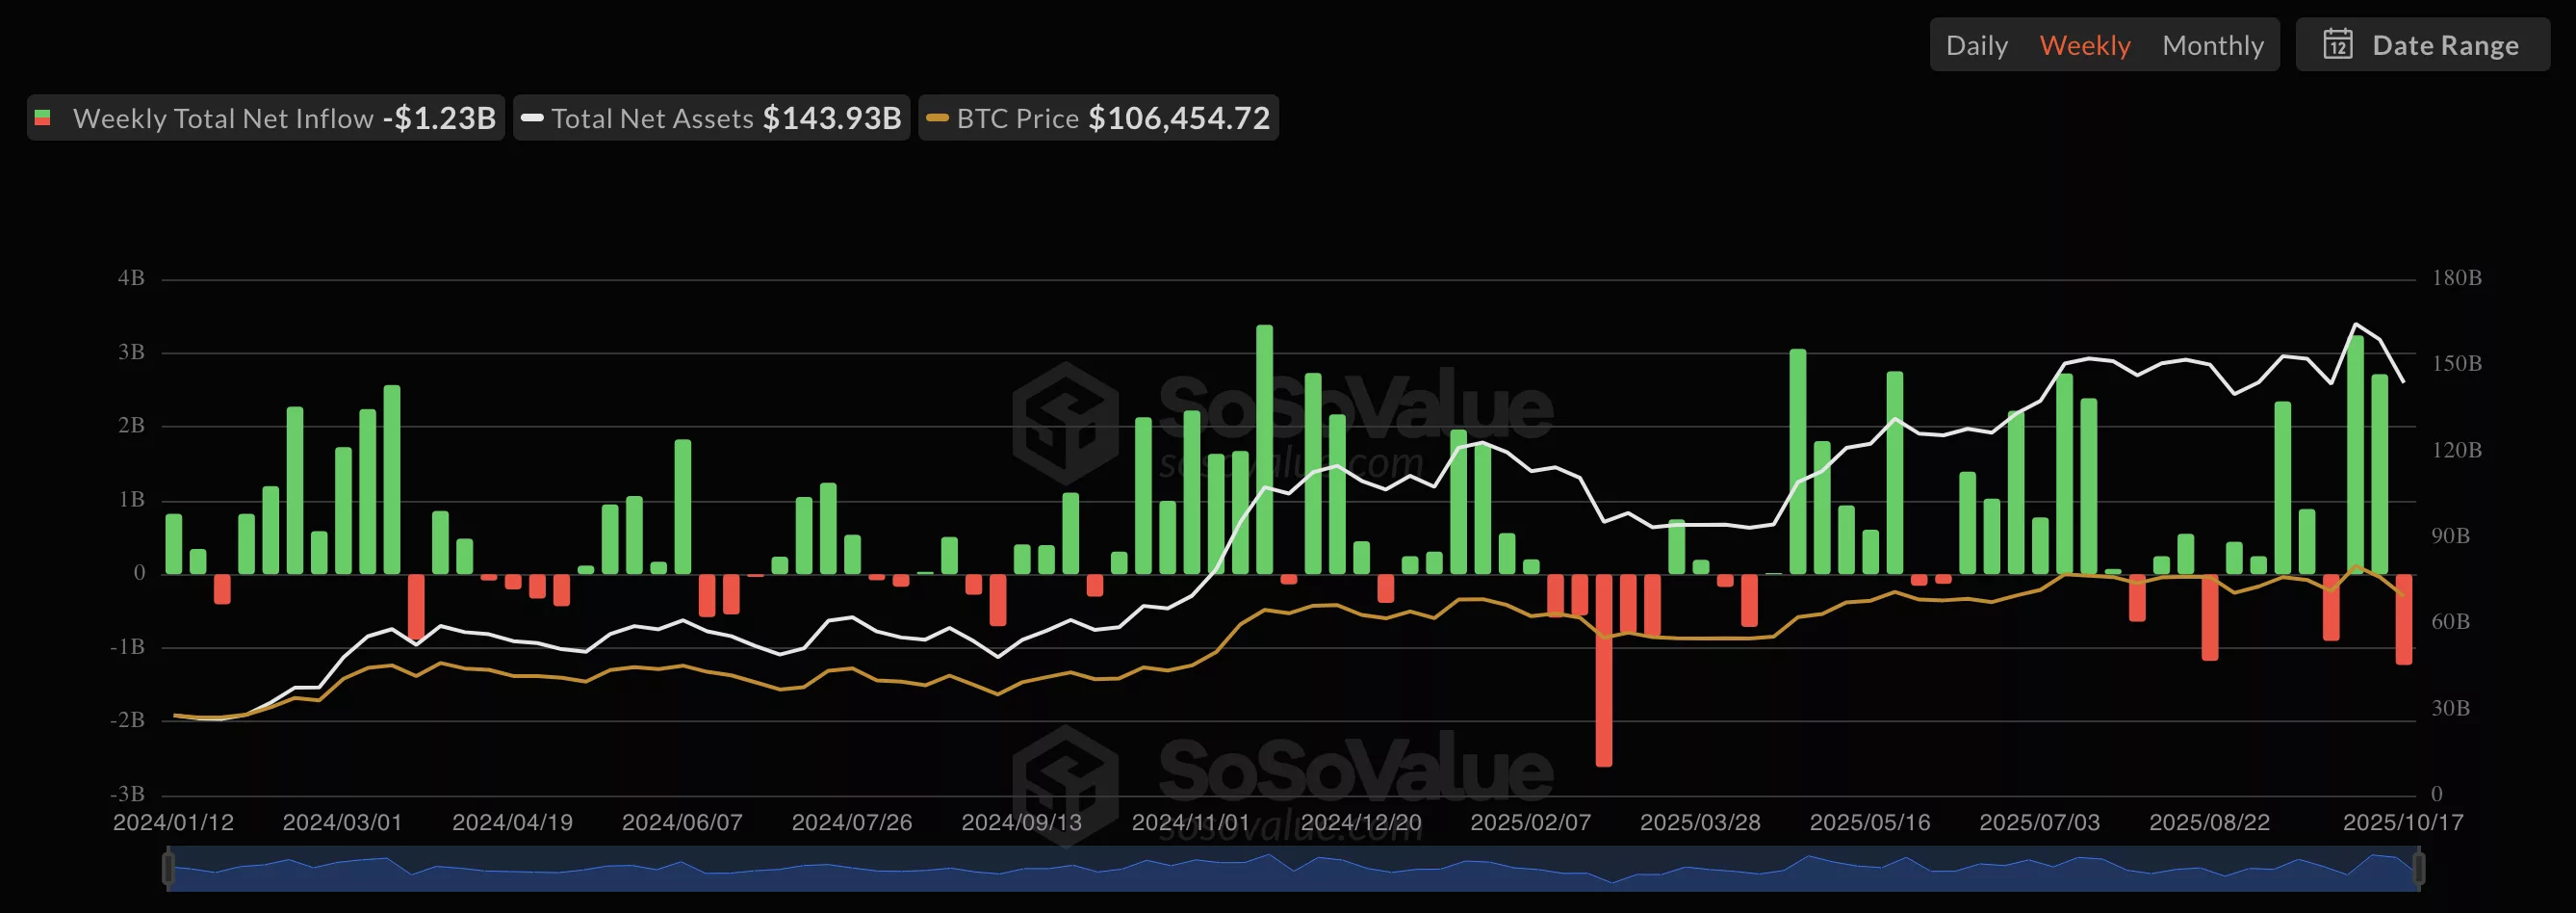The width and height of the screenshot is (2576, 913).
Task: Click the Weekly view option
Action: (x=2084, y=45)
